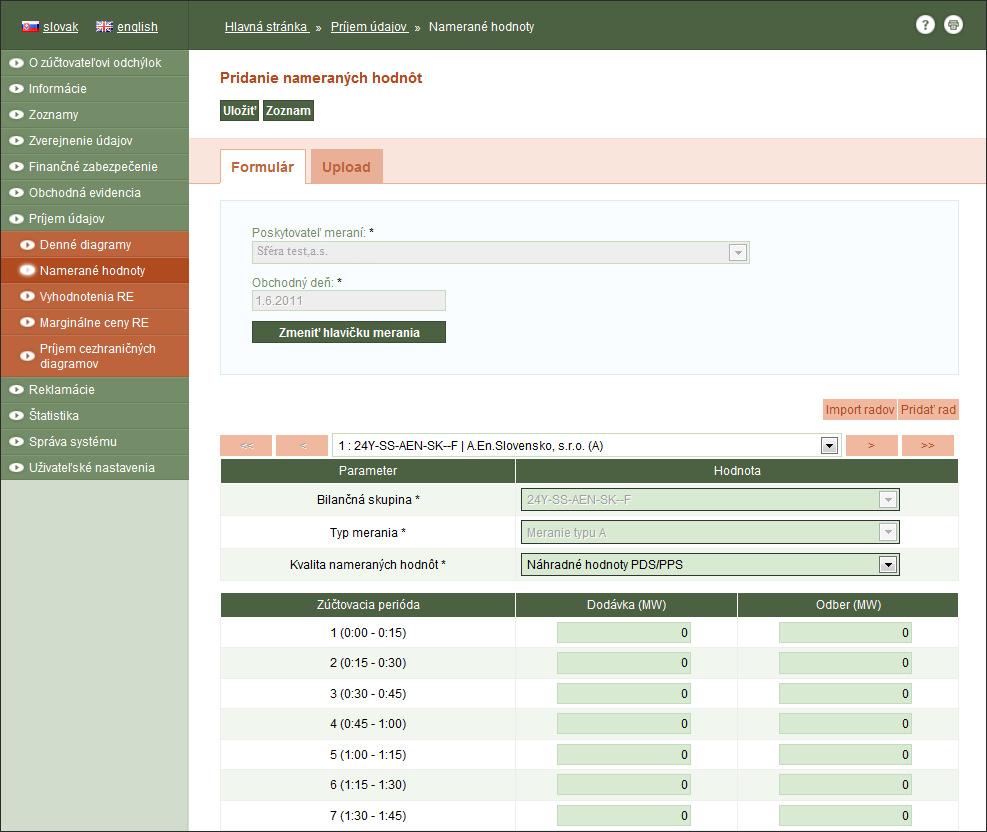The width and height of the screenshot is (987, 832).
Task: Switch to the Upload tab
Action: click(346, 167)
